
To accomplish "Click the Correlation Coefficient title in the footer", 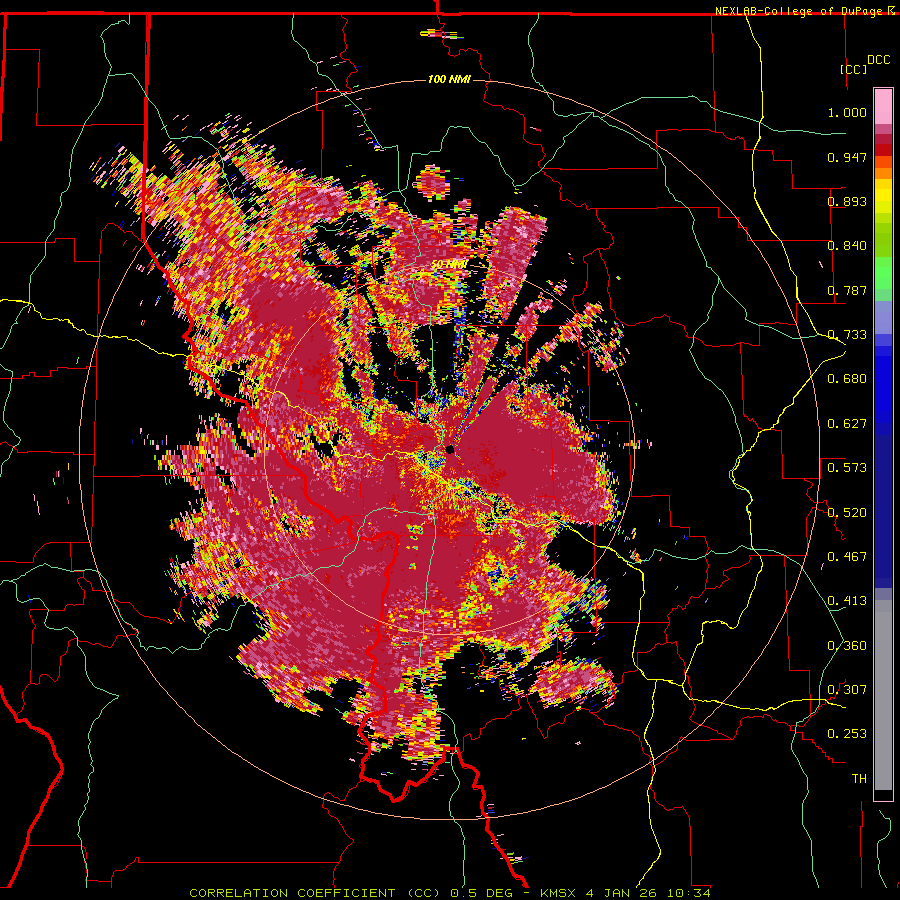I will 315,893.
